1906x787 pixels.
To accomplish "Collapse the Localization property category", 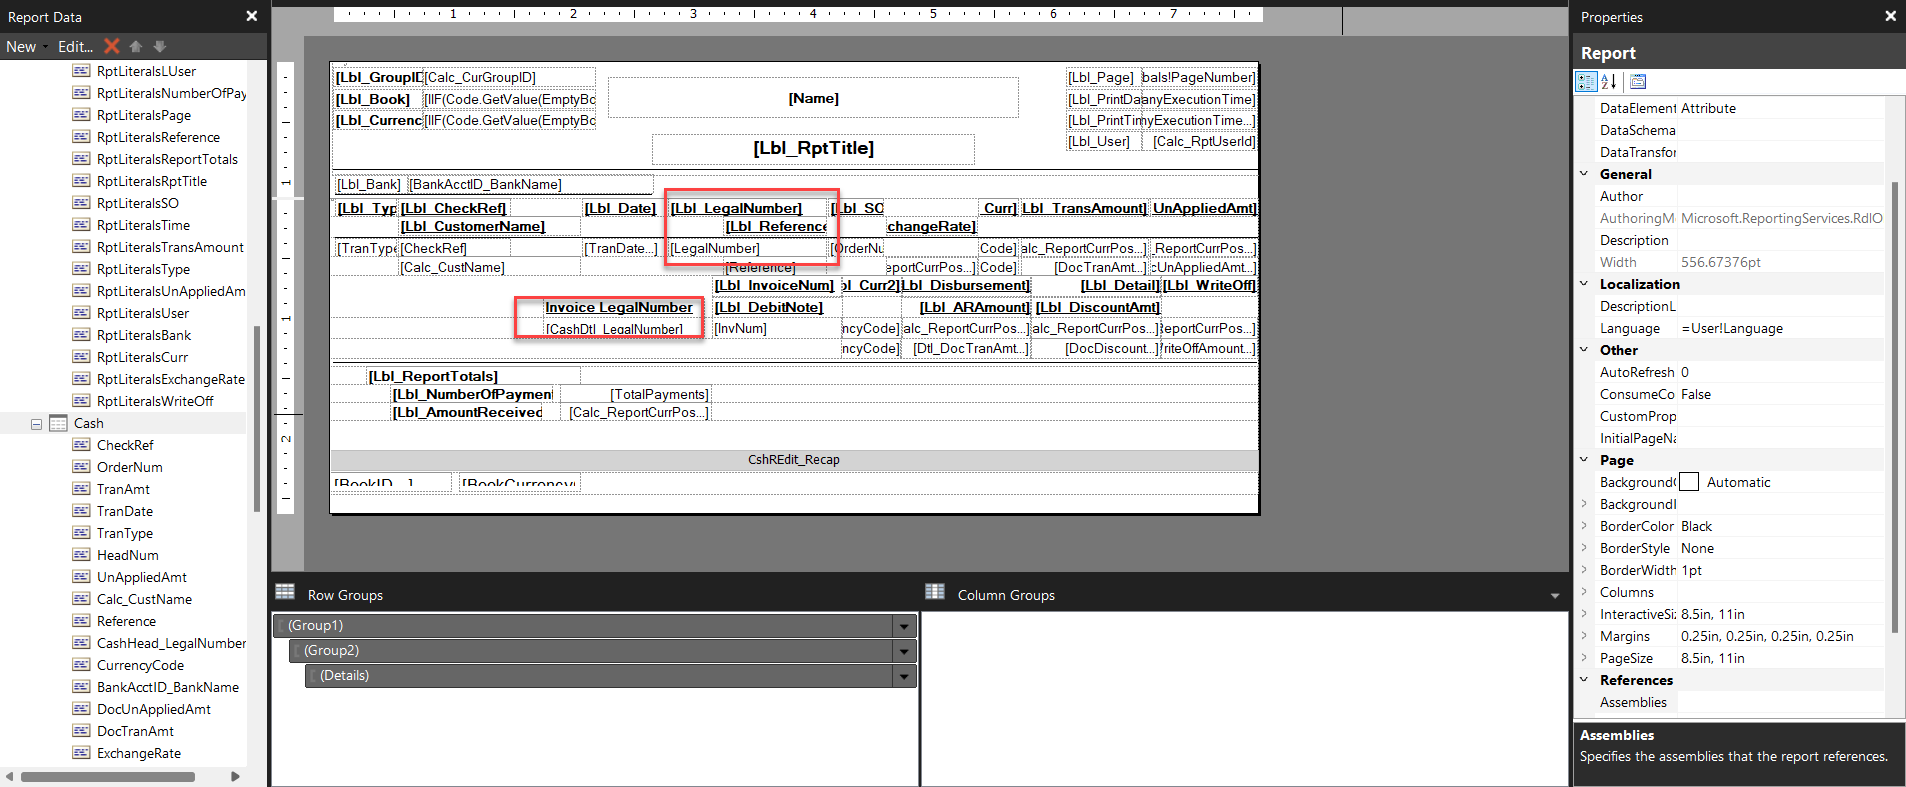I will [1584, 284].
